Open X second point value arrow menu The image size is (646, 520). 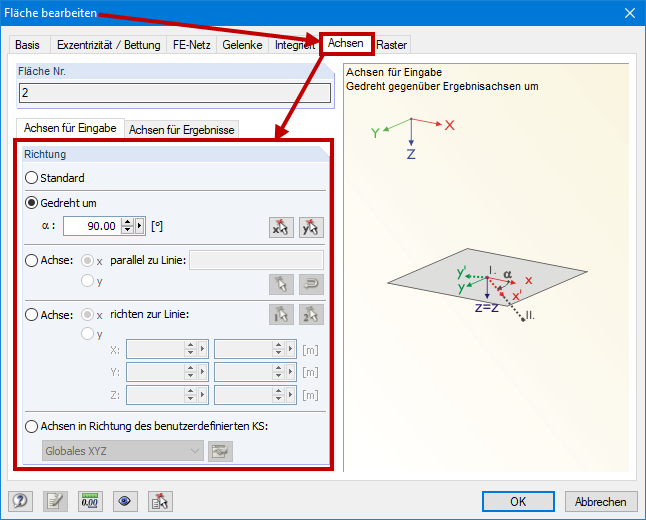click(x=291, y=349)
